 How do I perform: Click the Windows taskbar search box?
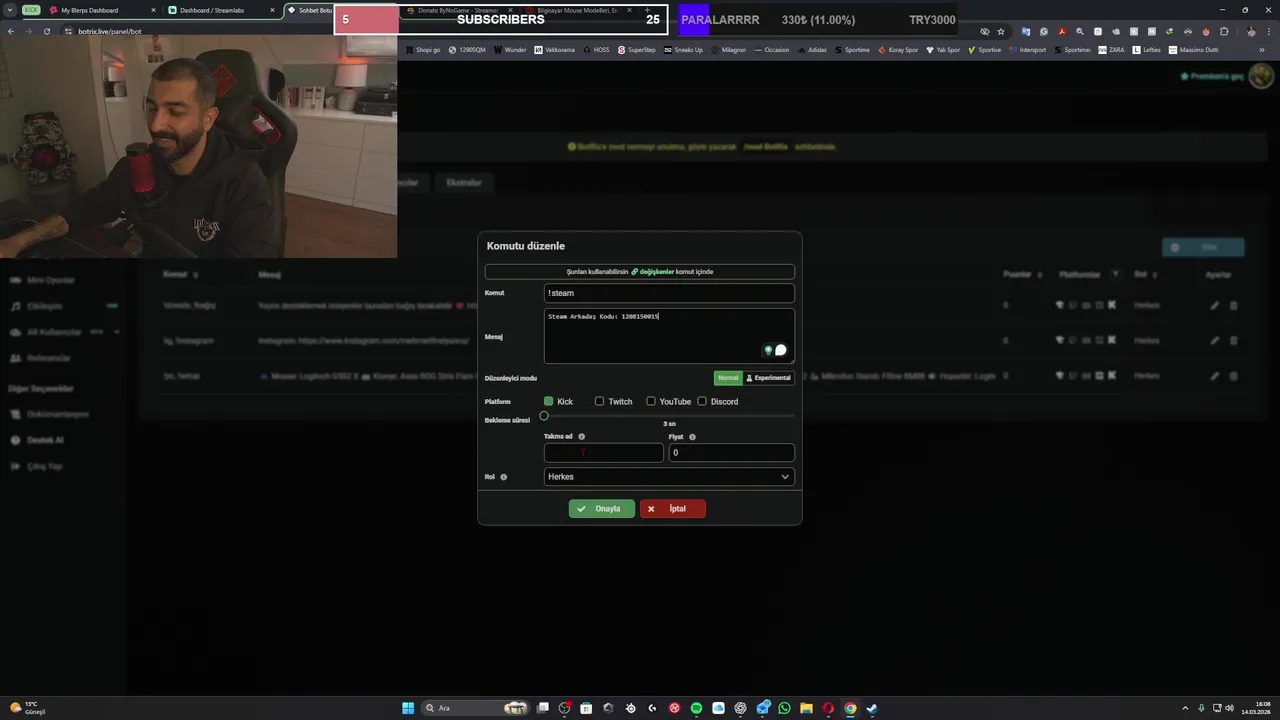(476, 708)
